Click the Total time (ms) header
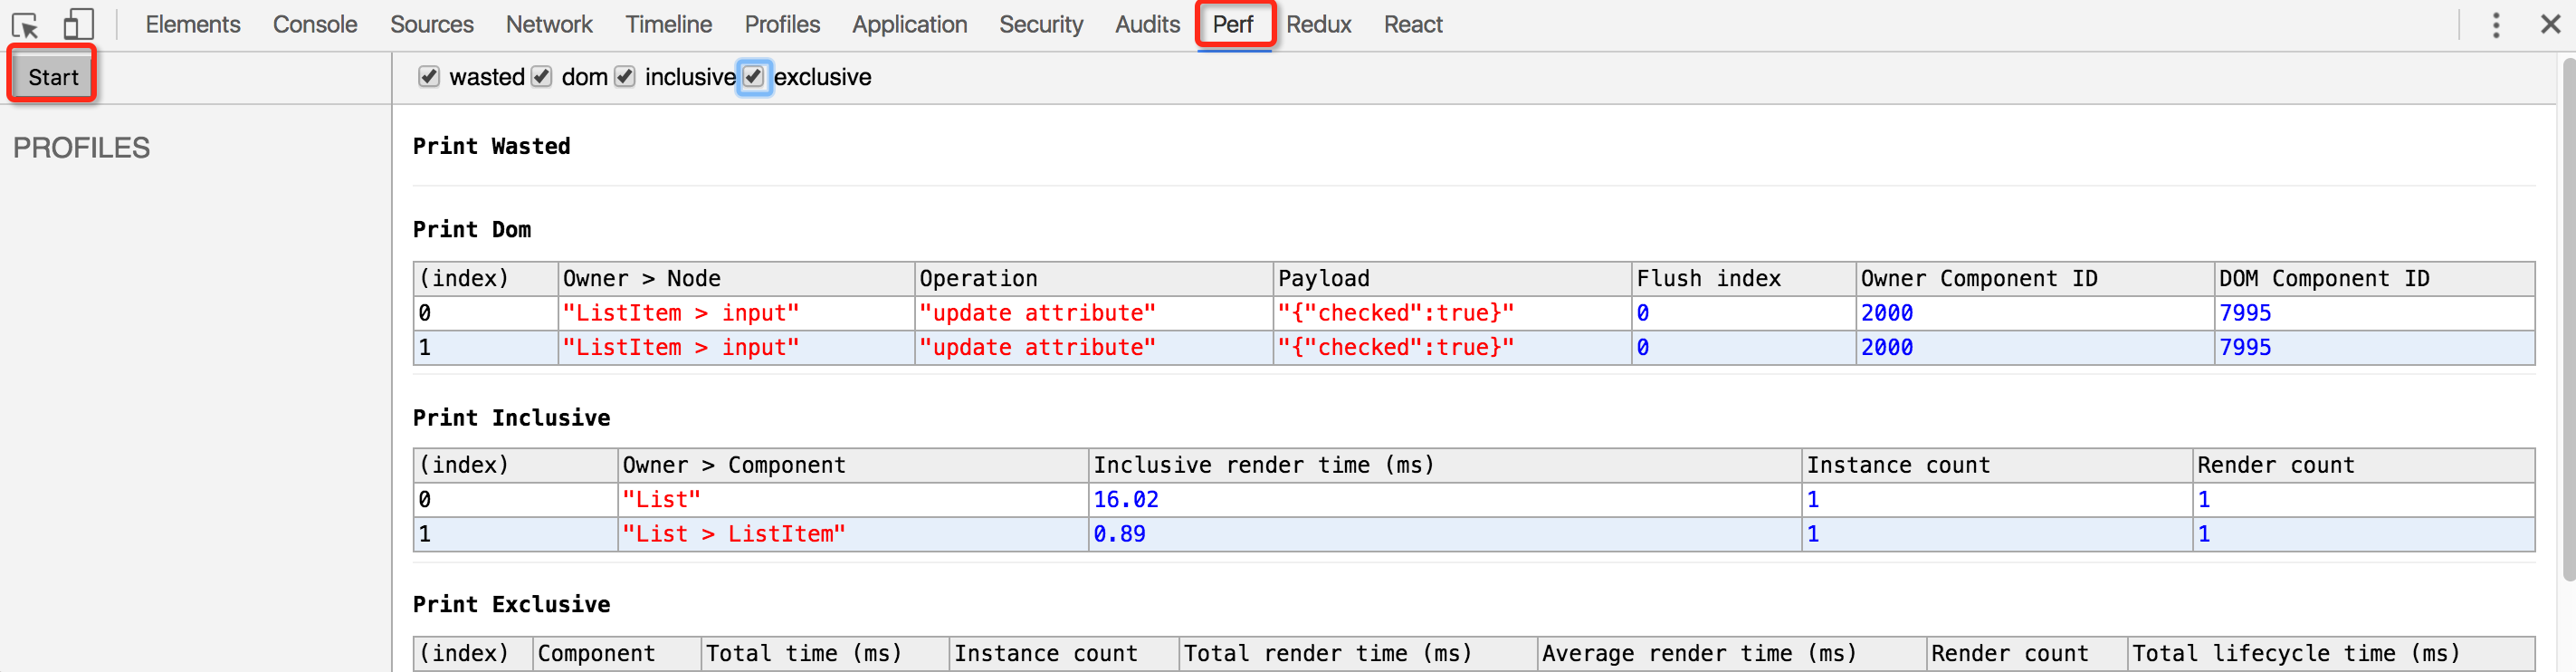Viewport: 2576px width, 672px height. (825, 653)
